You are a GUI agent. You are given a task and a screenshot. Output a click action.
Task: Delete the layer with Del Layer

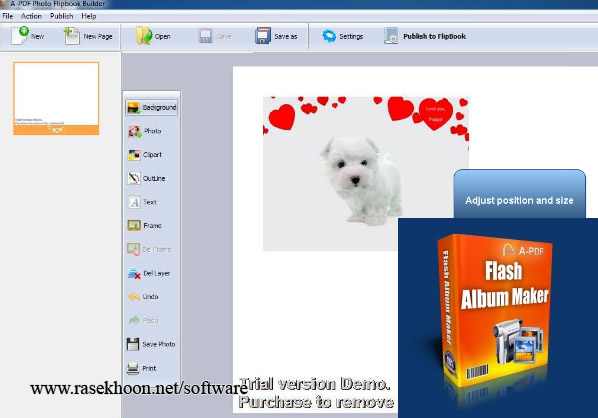click(x=148, y=273)
